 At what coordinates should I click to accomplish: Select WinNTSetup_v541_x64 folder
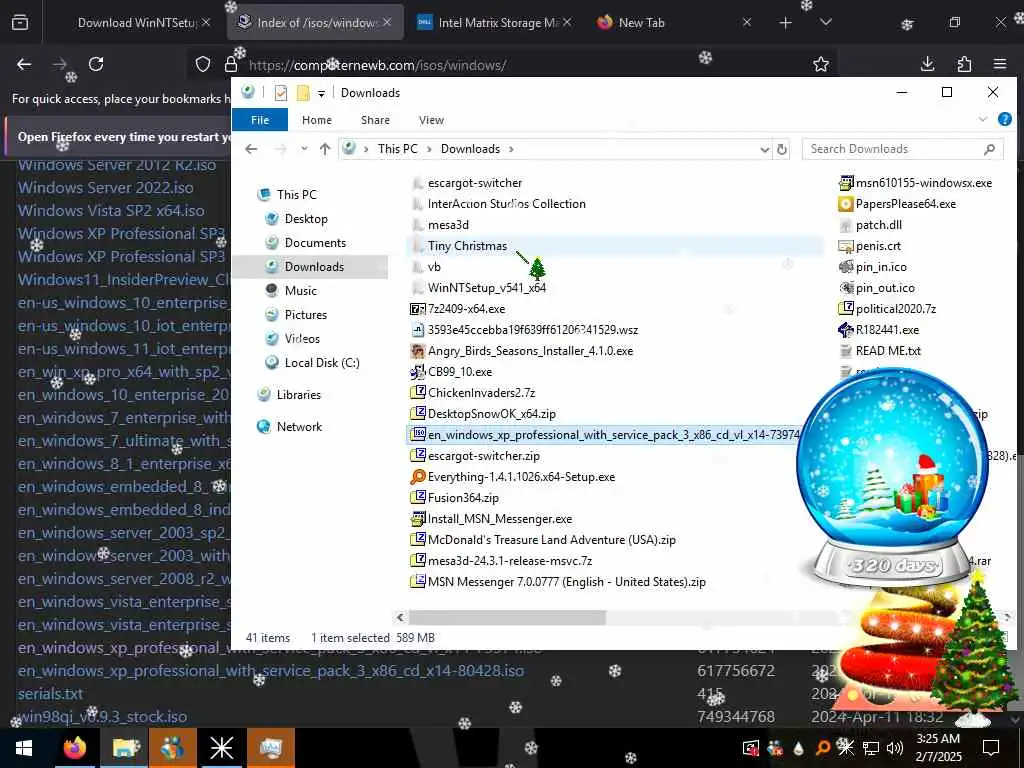[x=487, y=288]
